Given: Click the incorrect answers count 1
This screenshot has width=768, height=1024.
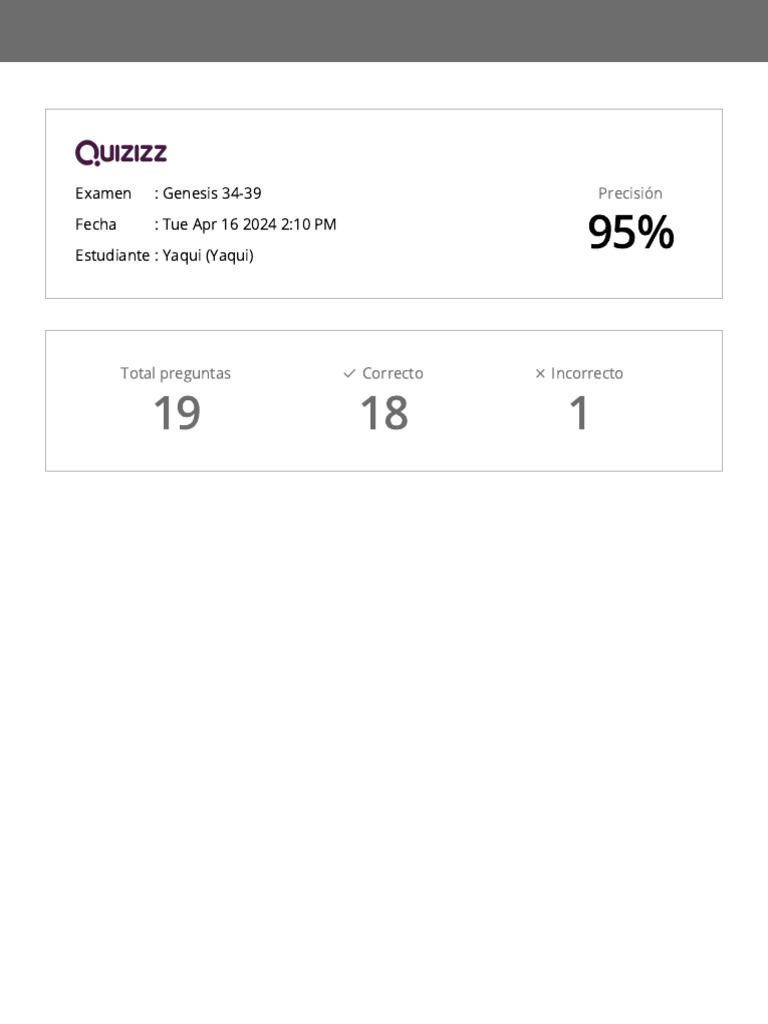Looking at the screenshot, I should point(579,413).
